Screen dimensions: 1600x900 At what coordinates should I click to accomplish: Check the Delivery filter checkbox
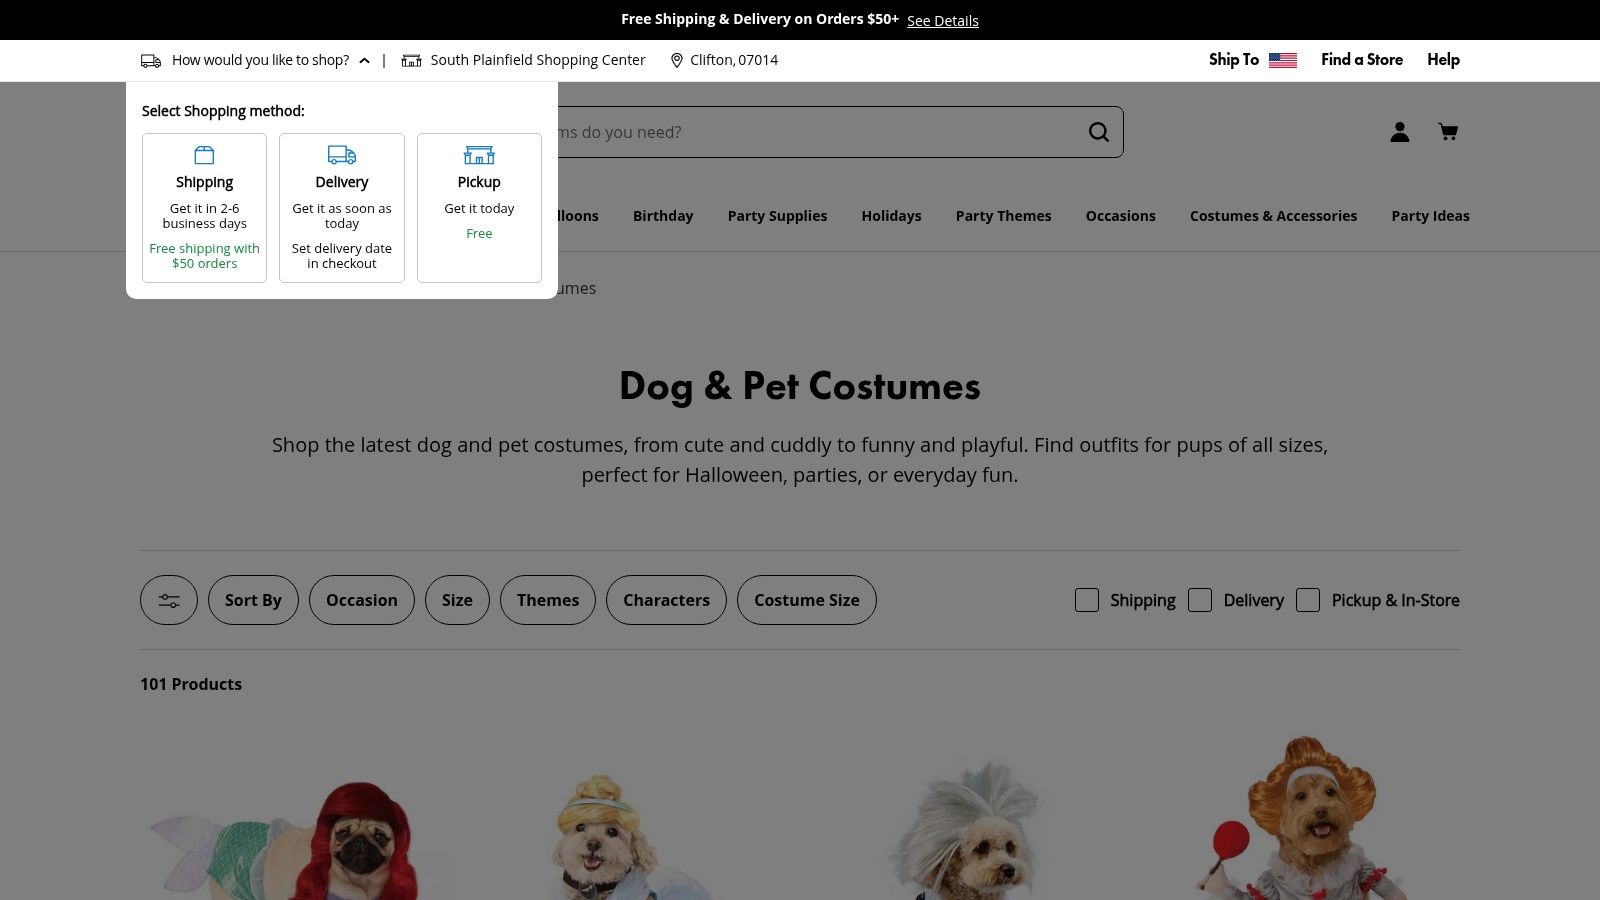(1200, 600)
